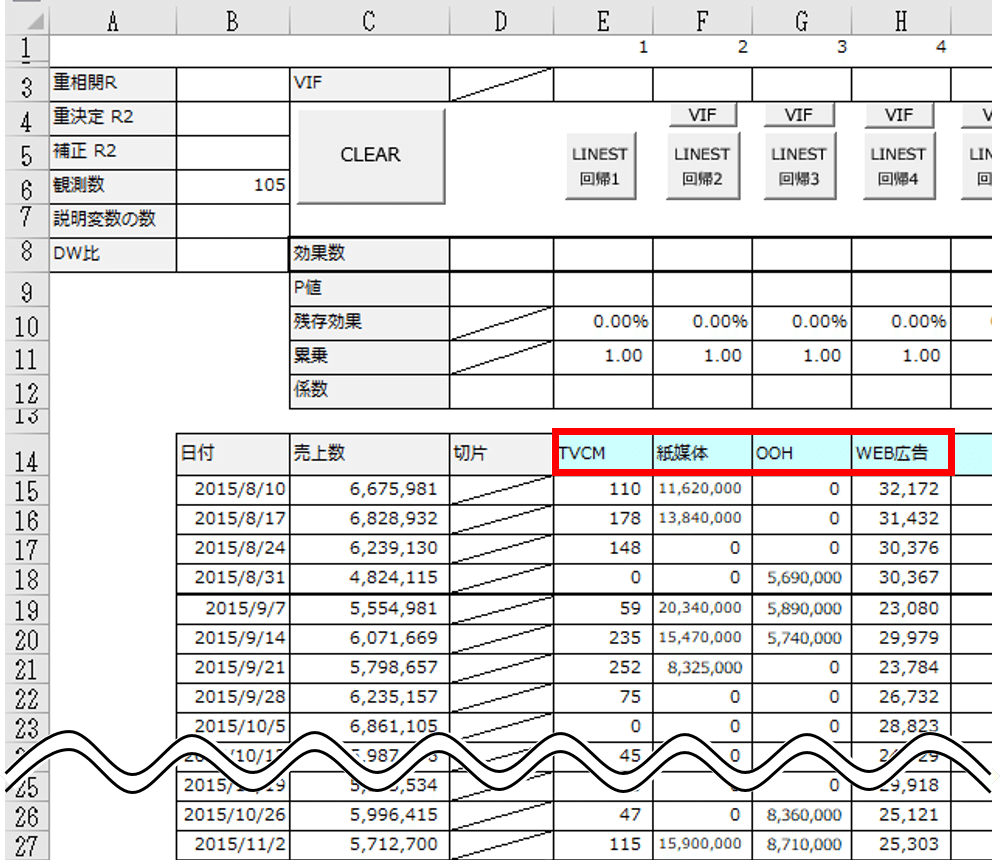Image resolution: width=1001 pixels, height=860 pixels.
Task: Select the WEB広告 value 32,172
Action: click(x=901, y=490)
